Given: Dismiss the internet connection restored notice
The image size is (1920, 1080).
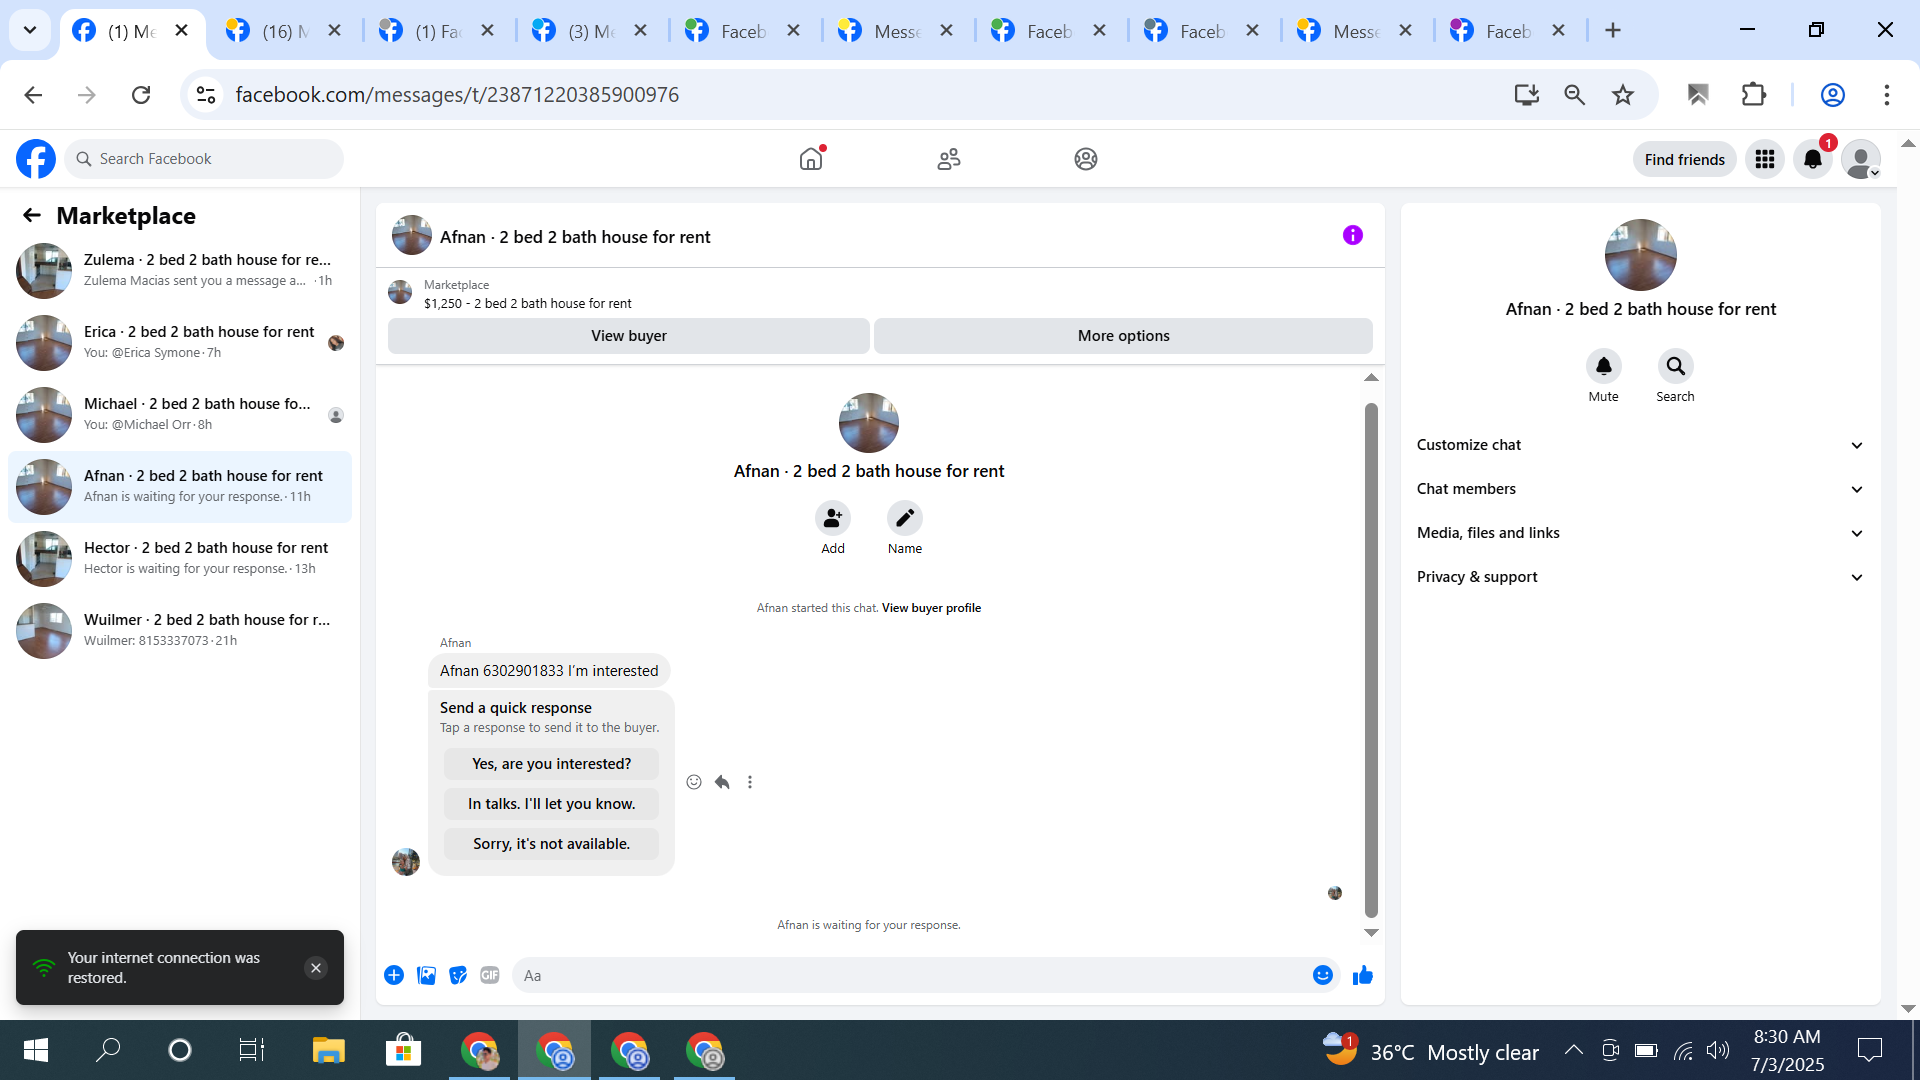Looking at the screenshot, I should [316, 968].
